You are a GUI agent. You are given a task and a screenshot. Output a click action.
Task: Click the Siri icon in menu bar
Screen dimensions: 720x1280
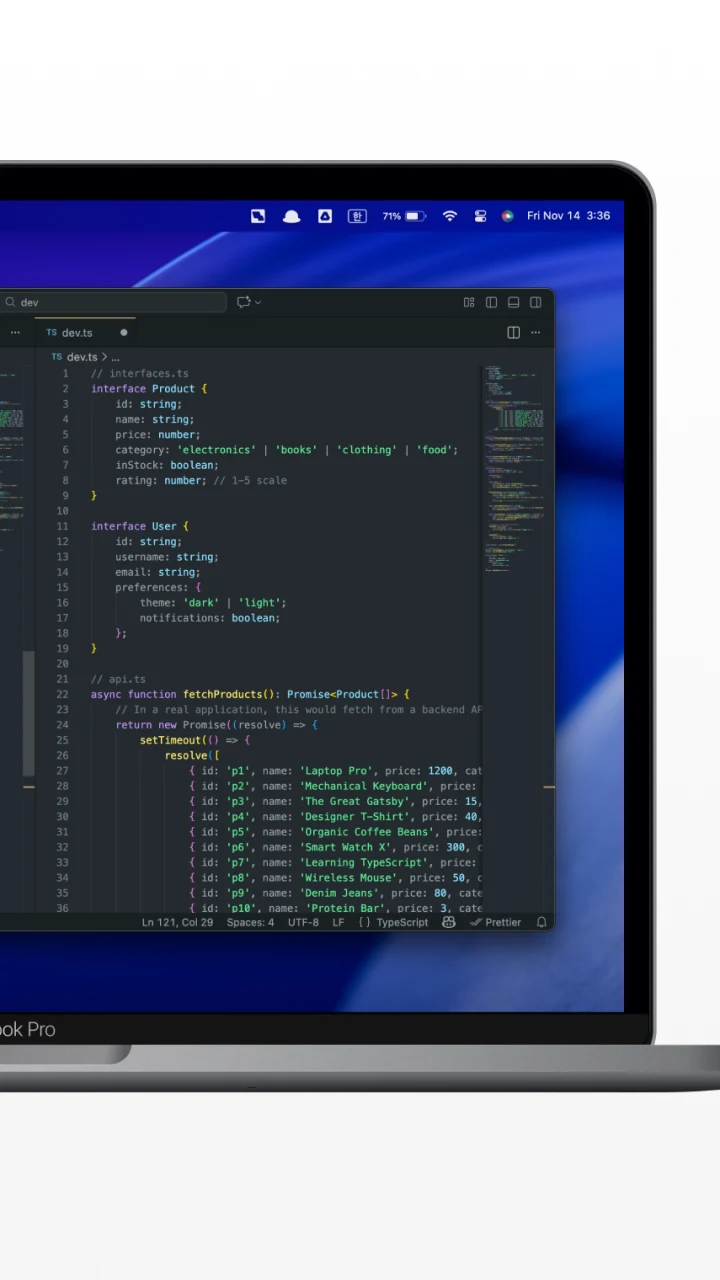508,216
